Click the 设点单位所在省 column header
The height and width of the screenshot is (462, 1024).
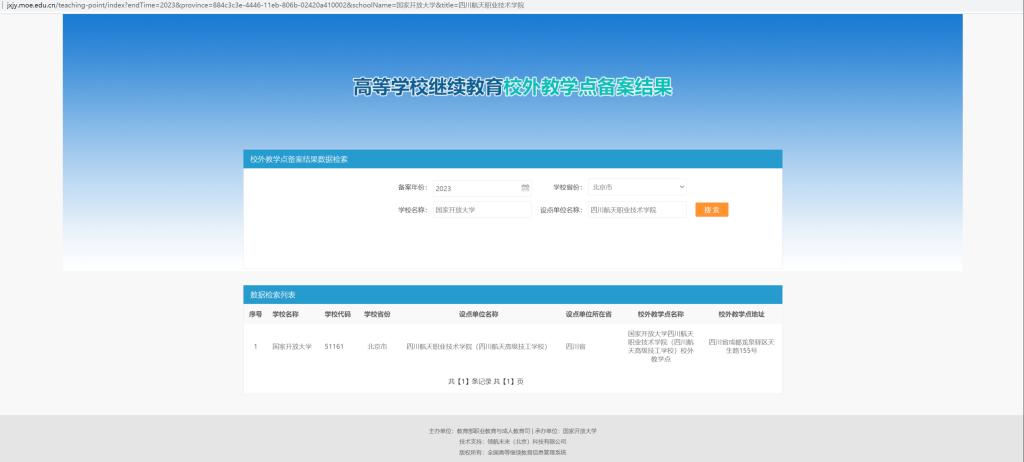[588, 314]
